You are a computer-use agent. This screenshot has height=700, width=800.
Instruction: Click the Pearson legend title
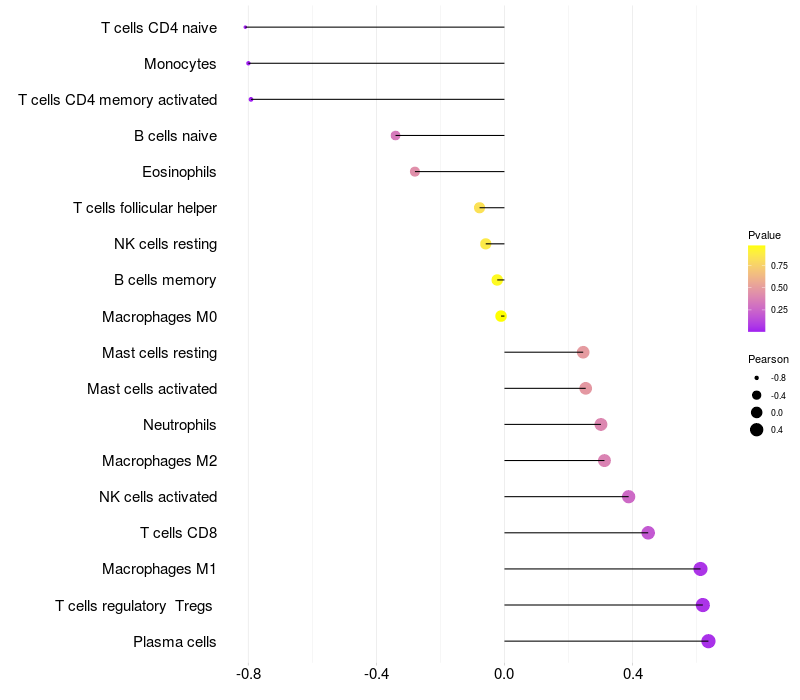pos(768,359)
